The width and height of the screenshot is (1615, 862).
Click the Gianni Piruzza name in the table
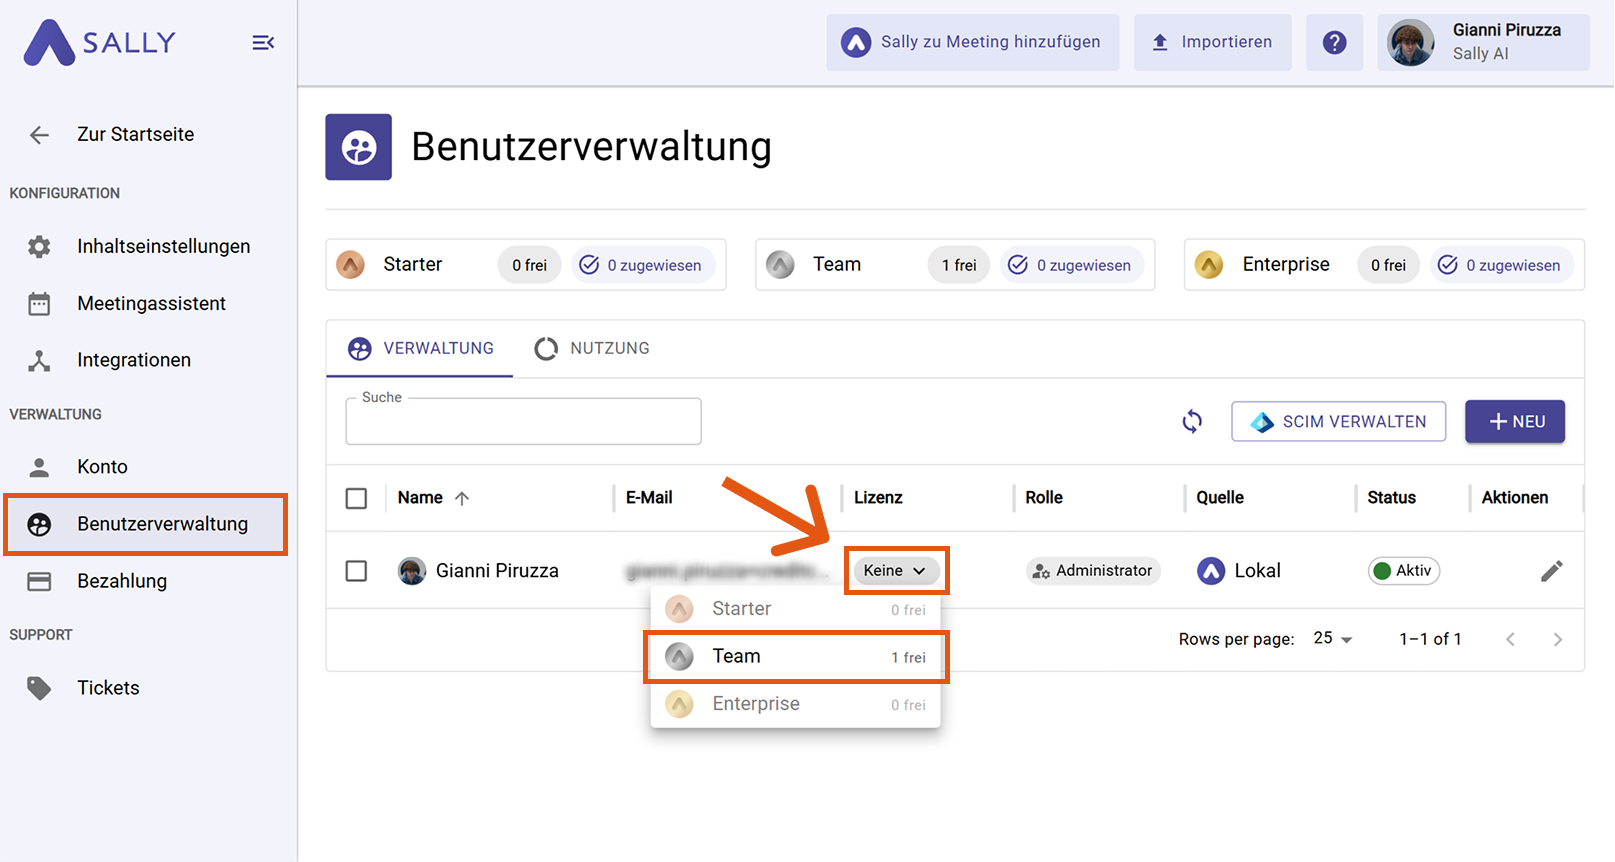497,571
